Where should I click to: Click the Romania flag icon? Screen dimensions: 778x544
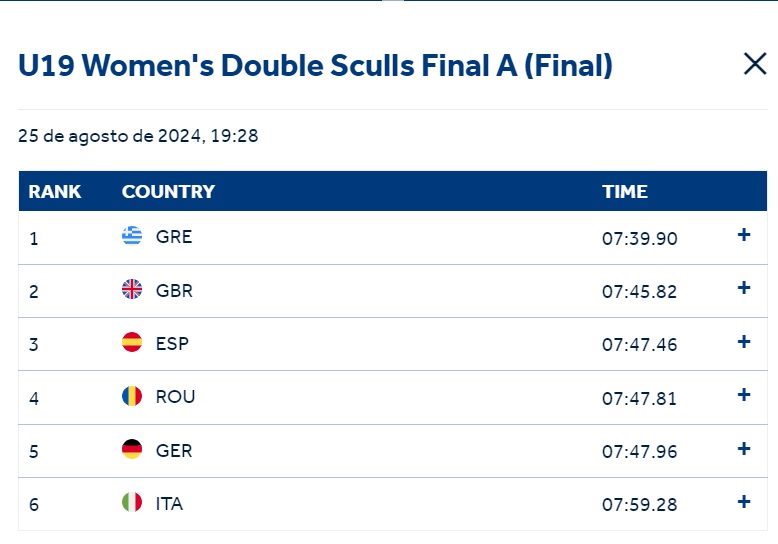coord(132,396)
